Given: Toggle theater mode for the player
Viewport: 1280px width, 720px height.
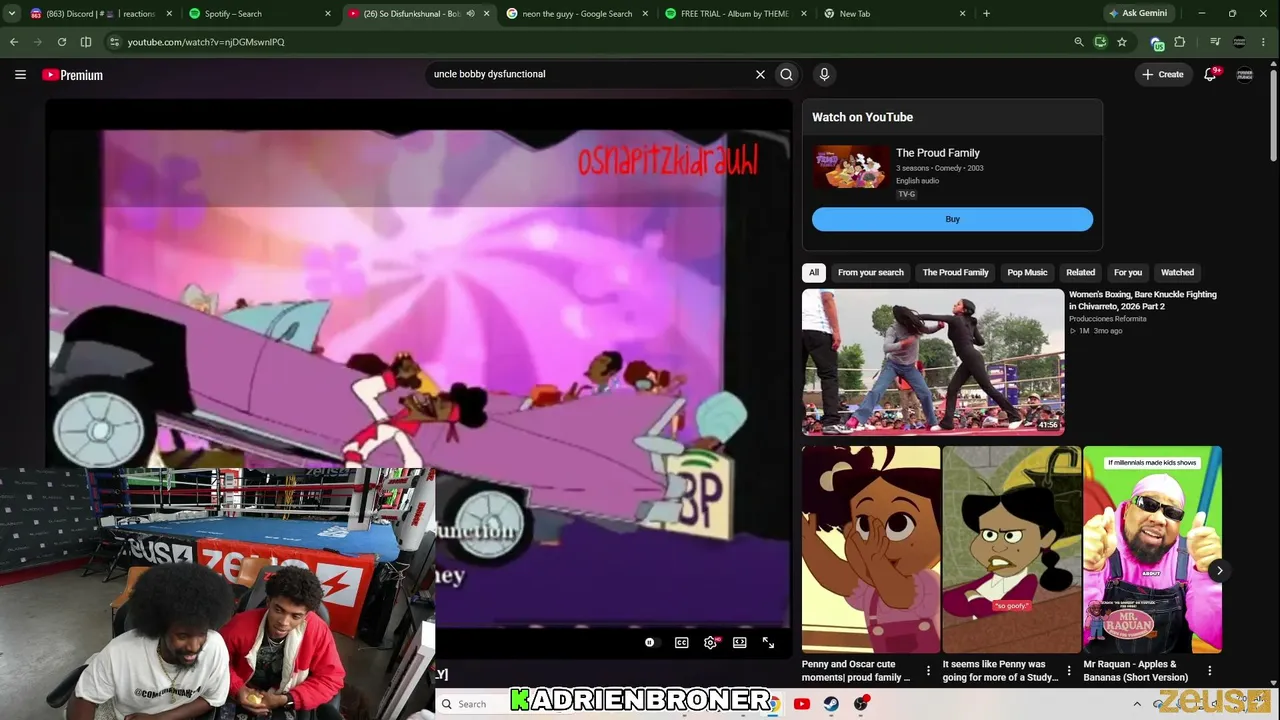Looking at the screenshot, I should pyautogui.click(x=740, y=642).
